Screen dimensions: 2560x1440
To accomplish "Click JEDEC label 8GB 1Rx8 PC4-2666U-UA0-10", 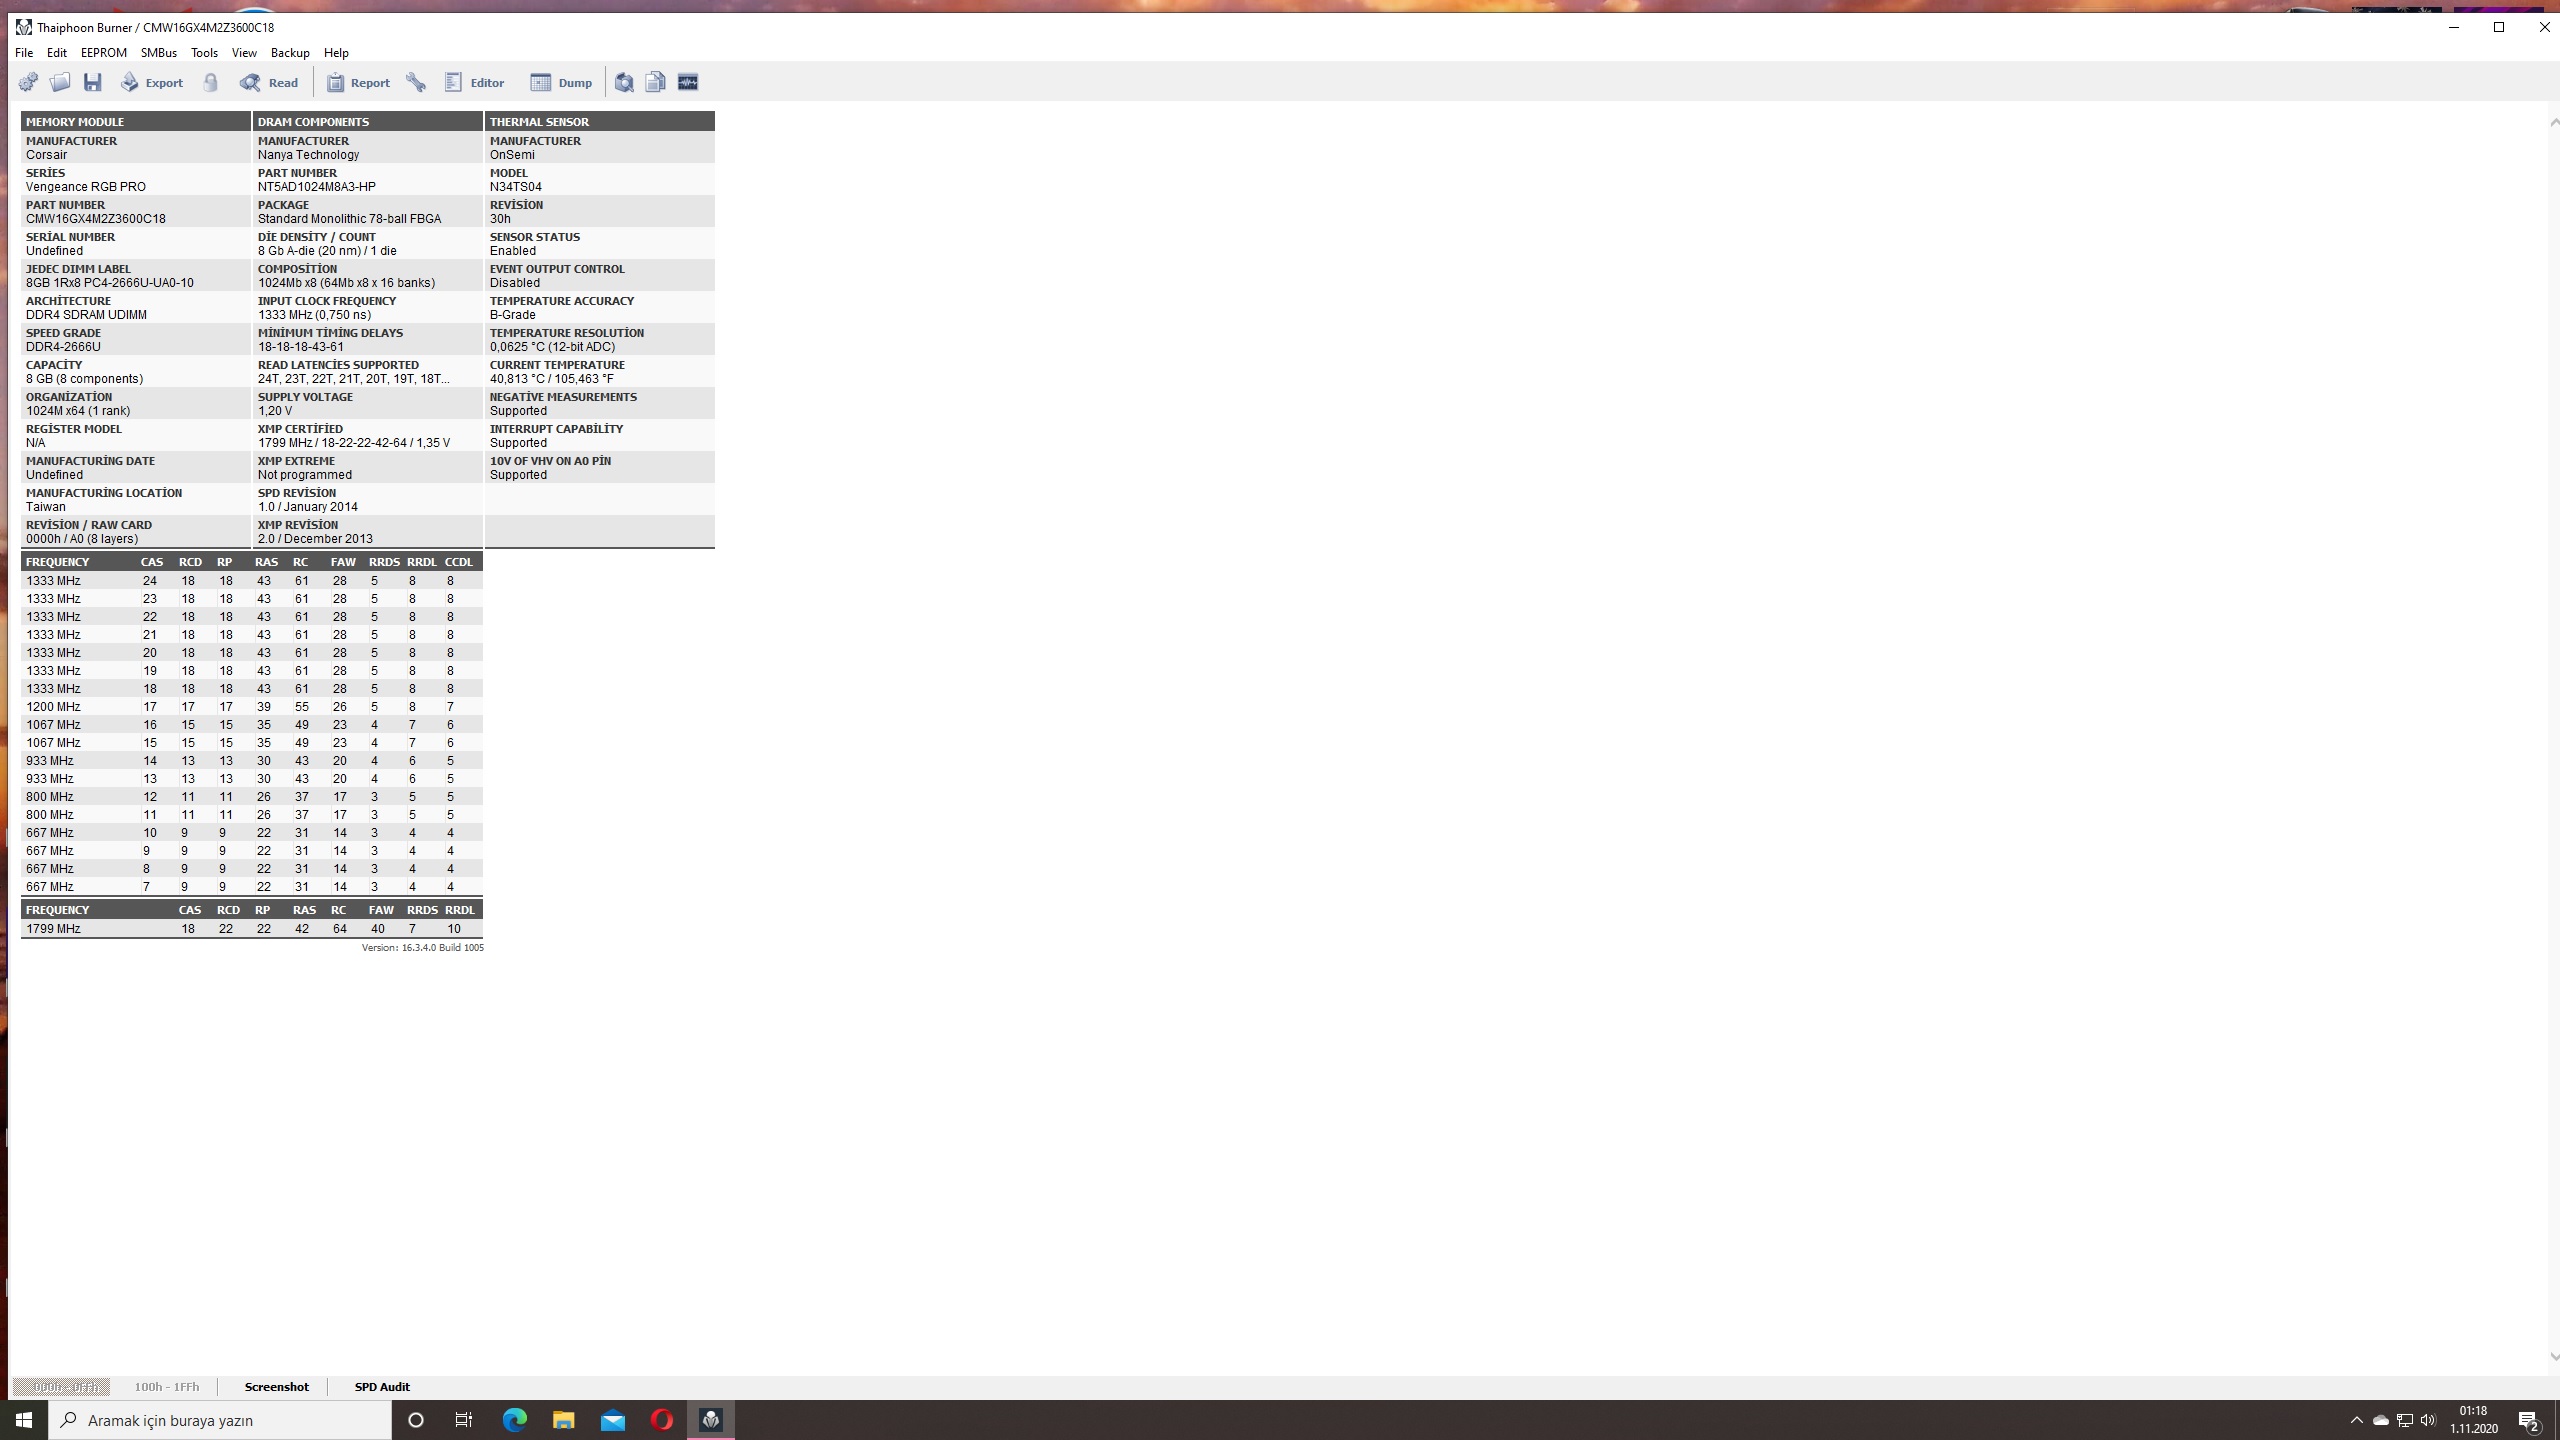I will (110, 283).
